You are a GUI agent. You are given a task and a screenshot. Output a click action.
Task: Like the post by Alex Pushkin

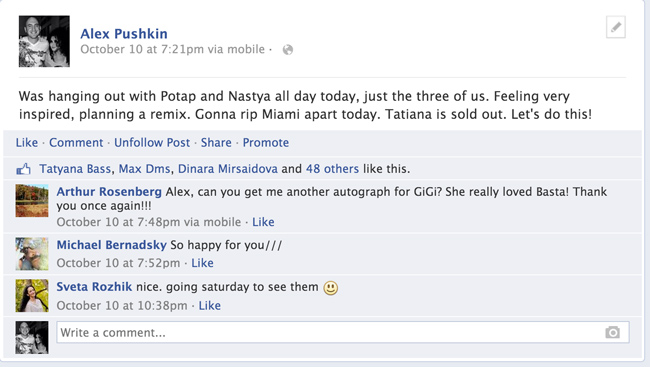(27, 143)
